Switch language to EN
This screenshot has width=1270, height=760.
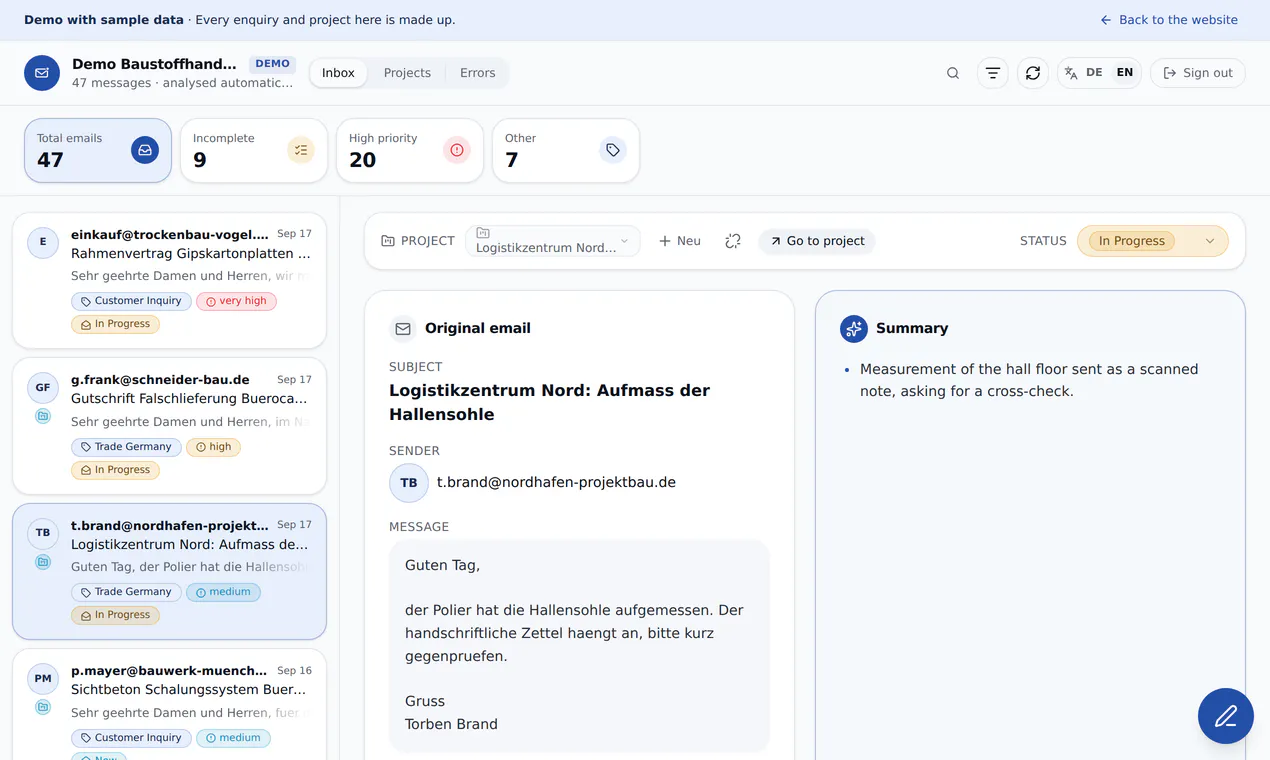click(1125, 73)
